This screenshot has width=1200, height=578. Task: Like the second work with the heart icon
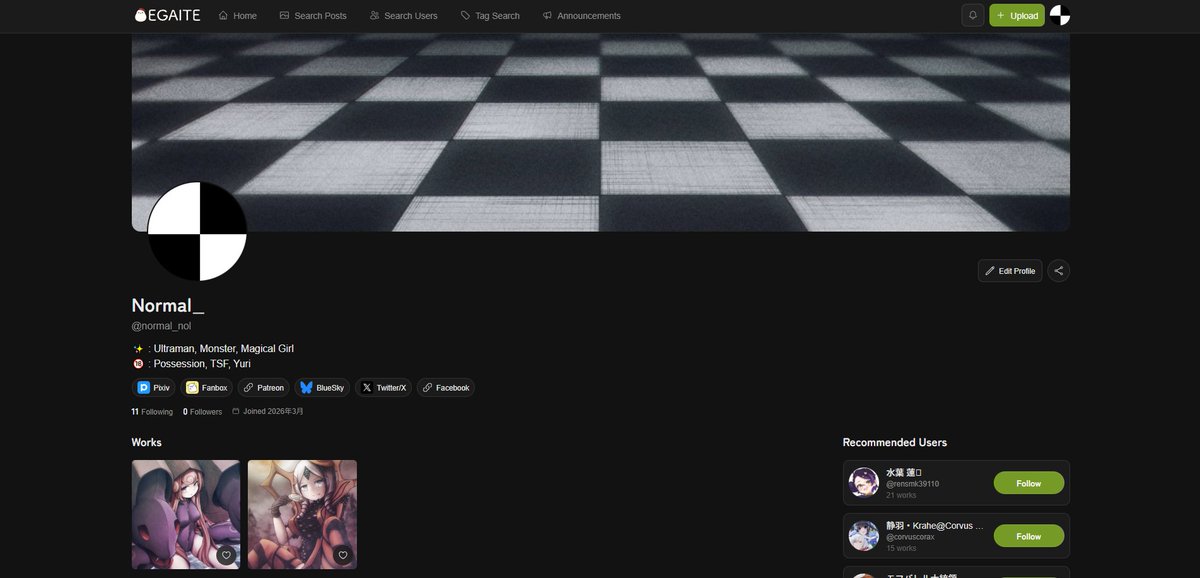tap(343, 555)
